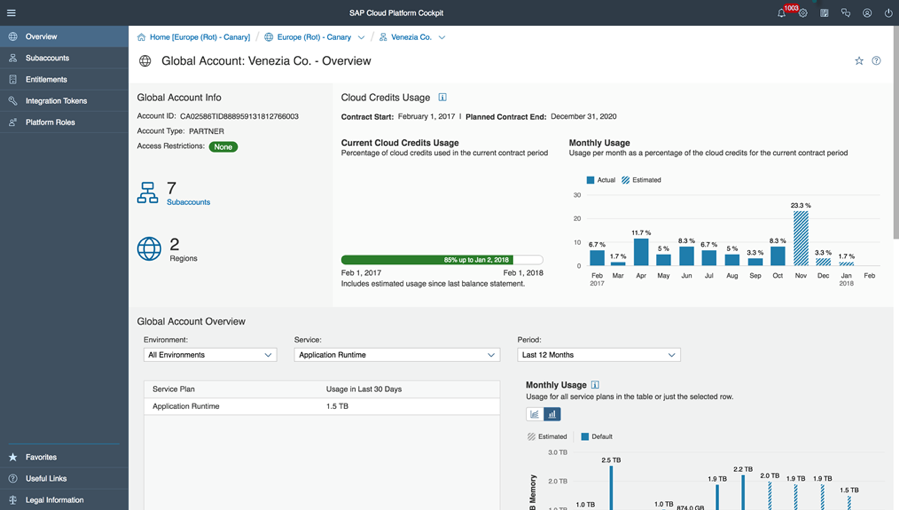Open the discussion chat bubbles icon
899x510 pixels.
(x=846, y=13)
